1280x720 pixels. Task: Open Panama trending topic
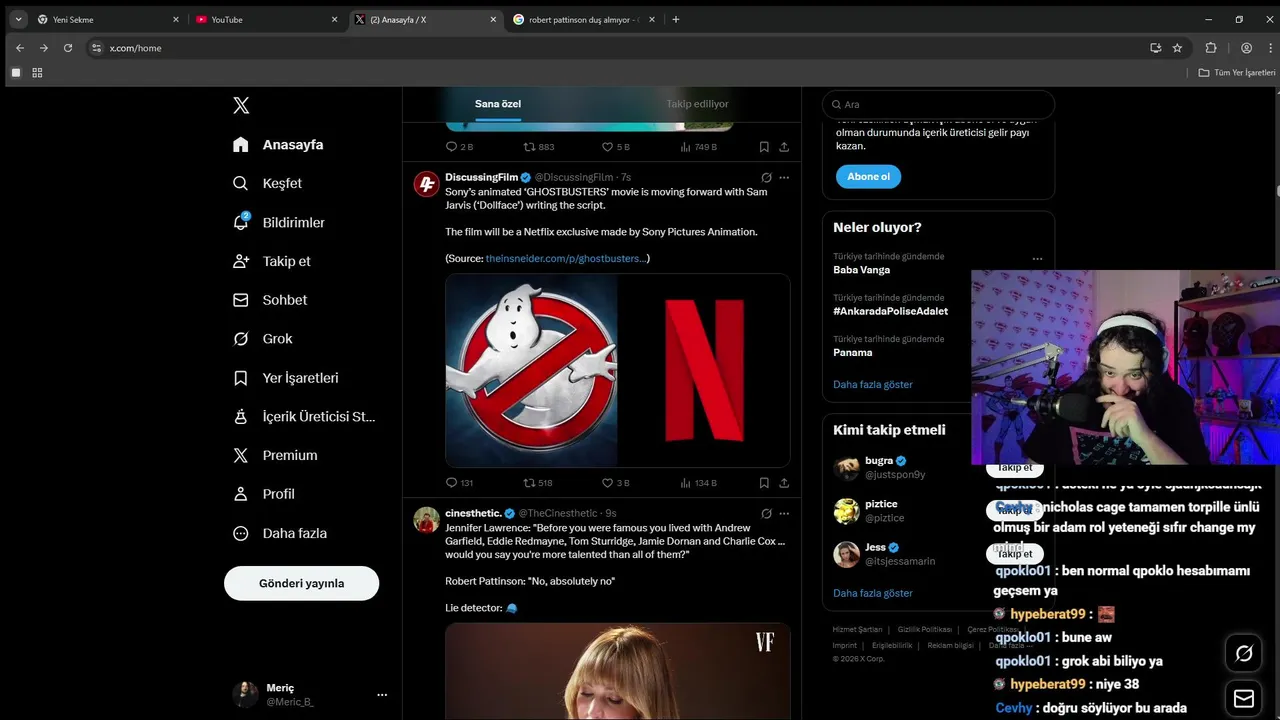tap(853, 352)
